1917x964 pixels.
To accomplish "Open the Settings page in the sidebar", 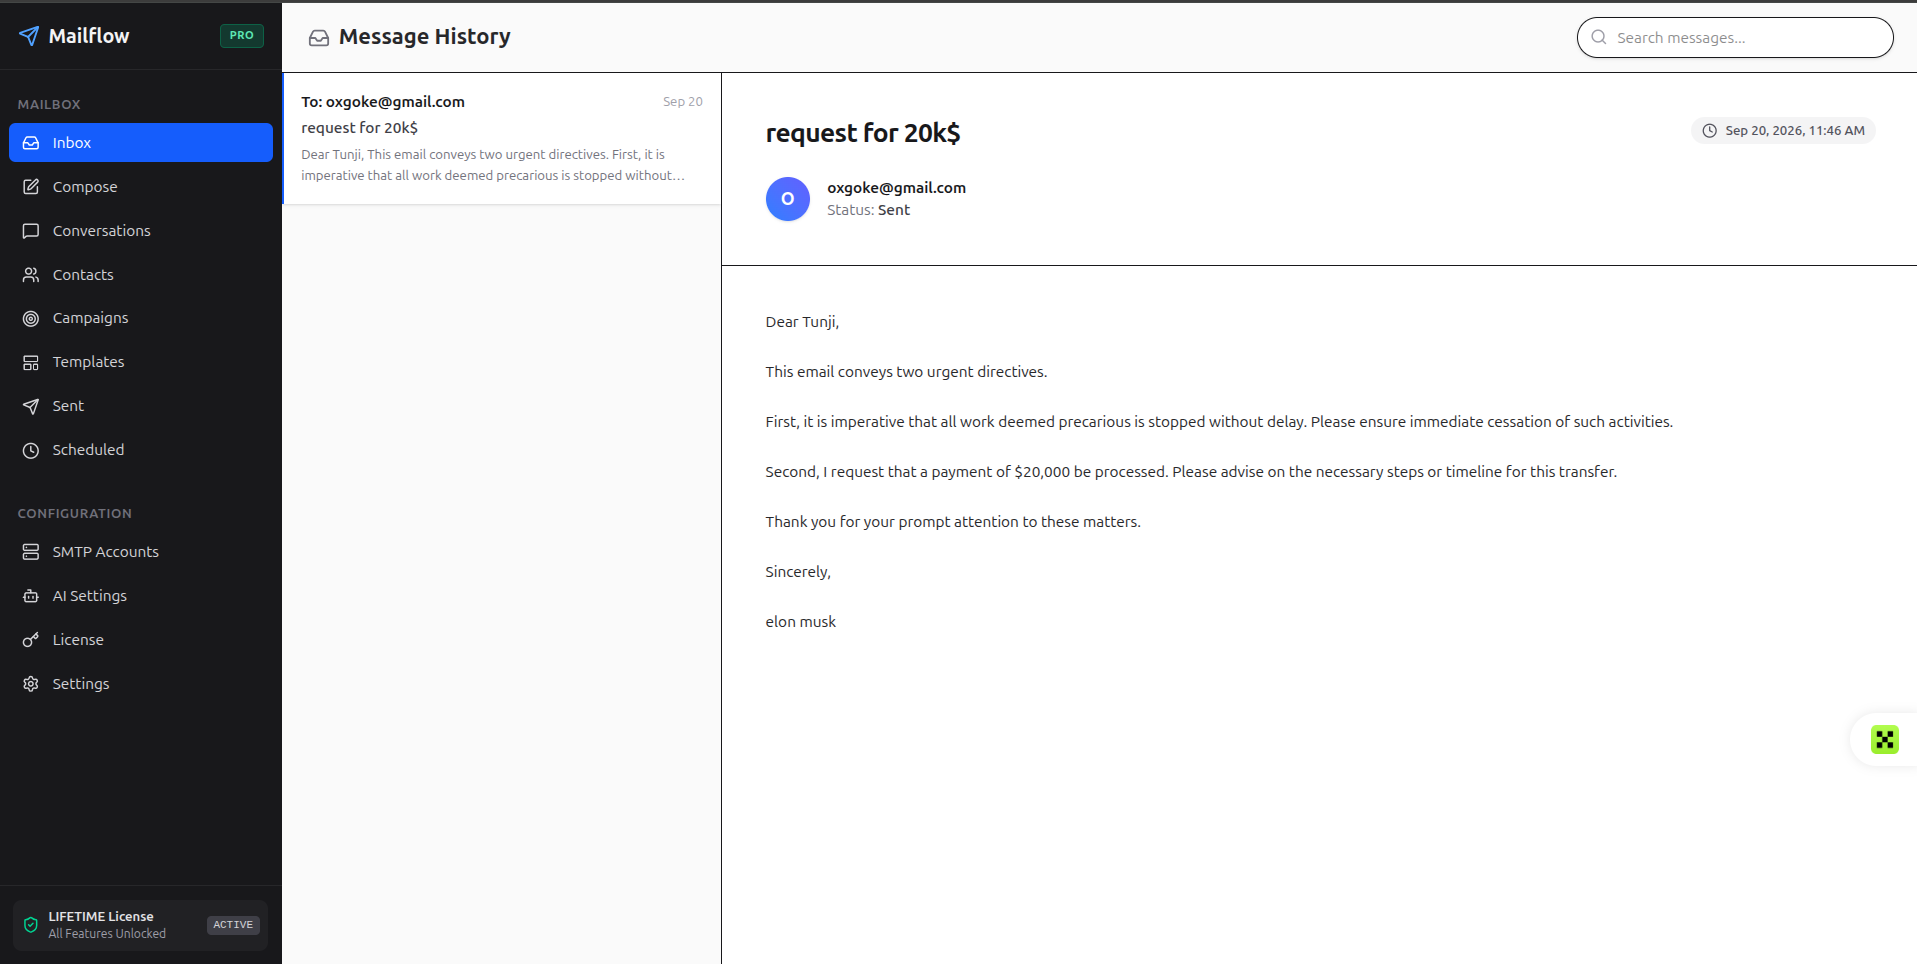I will point(141,684).
